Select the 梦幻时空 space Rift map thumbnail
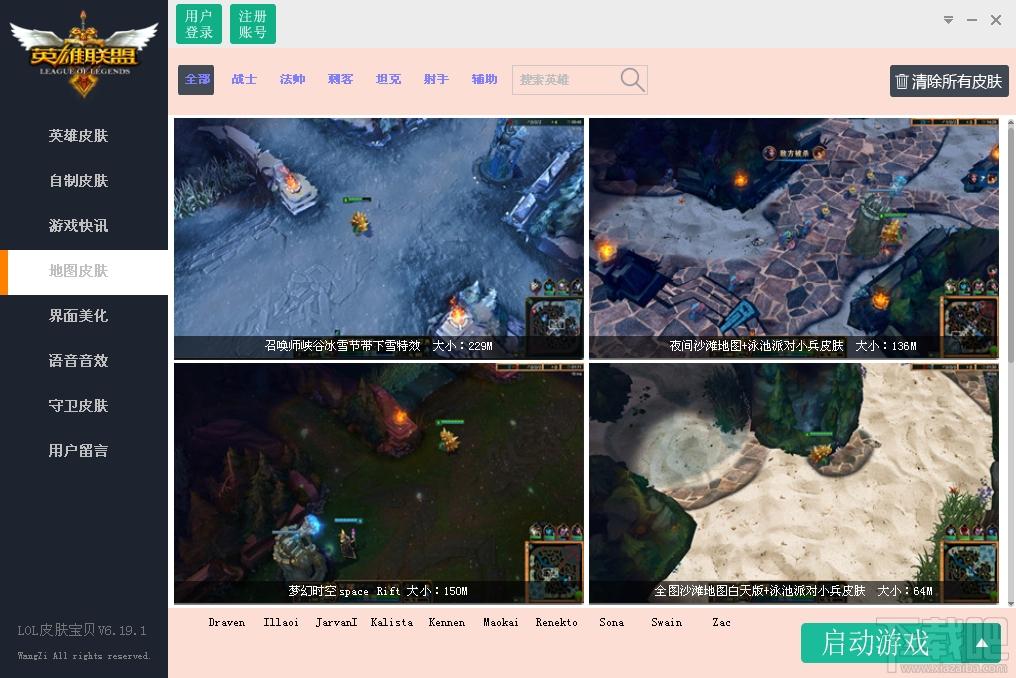The image size is (1016, 678). tap(379, 484)
